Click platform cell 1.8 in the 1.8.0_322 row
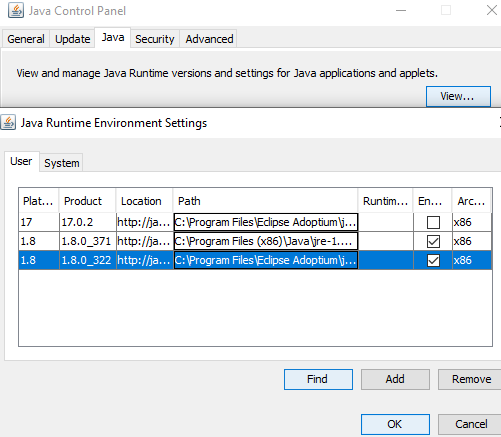 (x=39, y=260)
